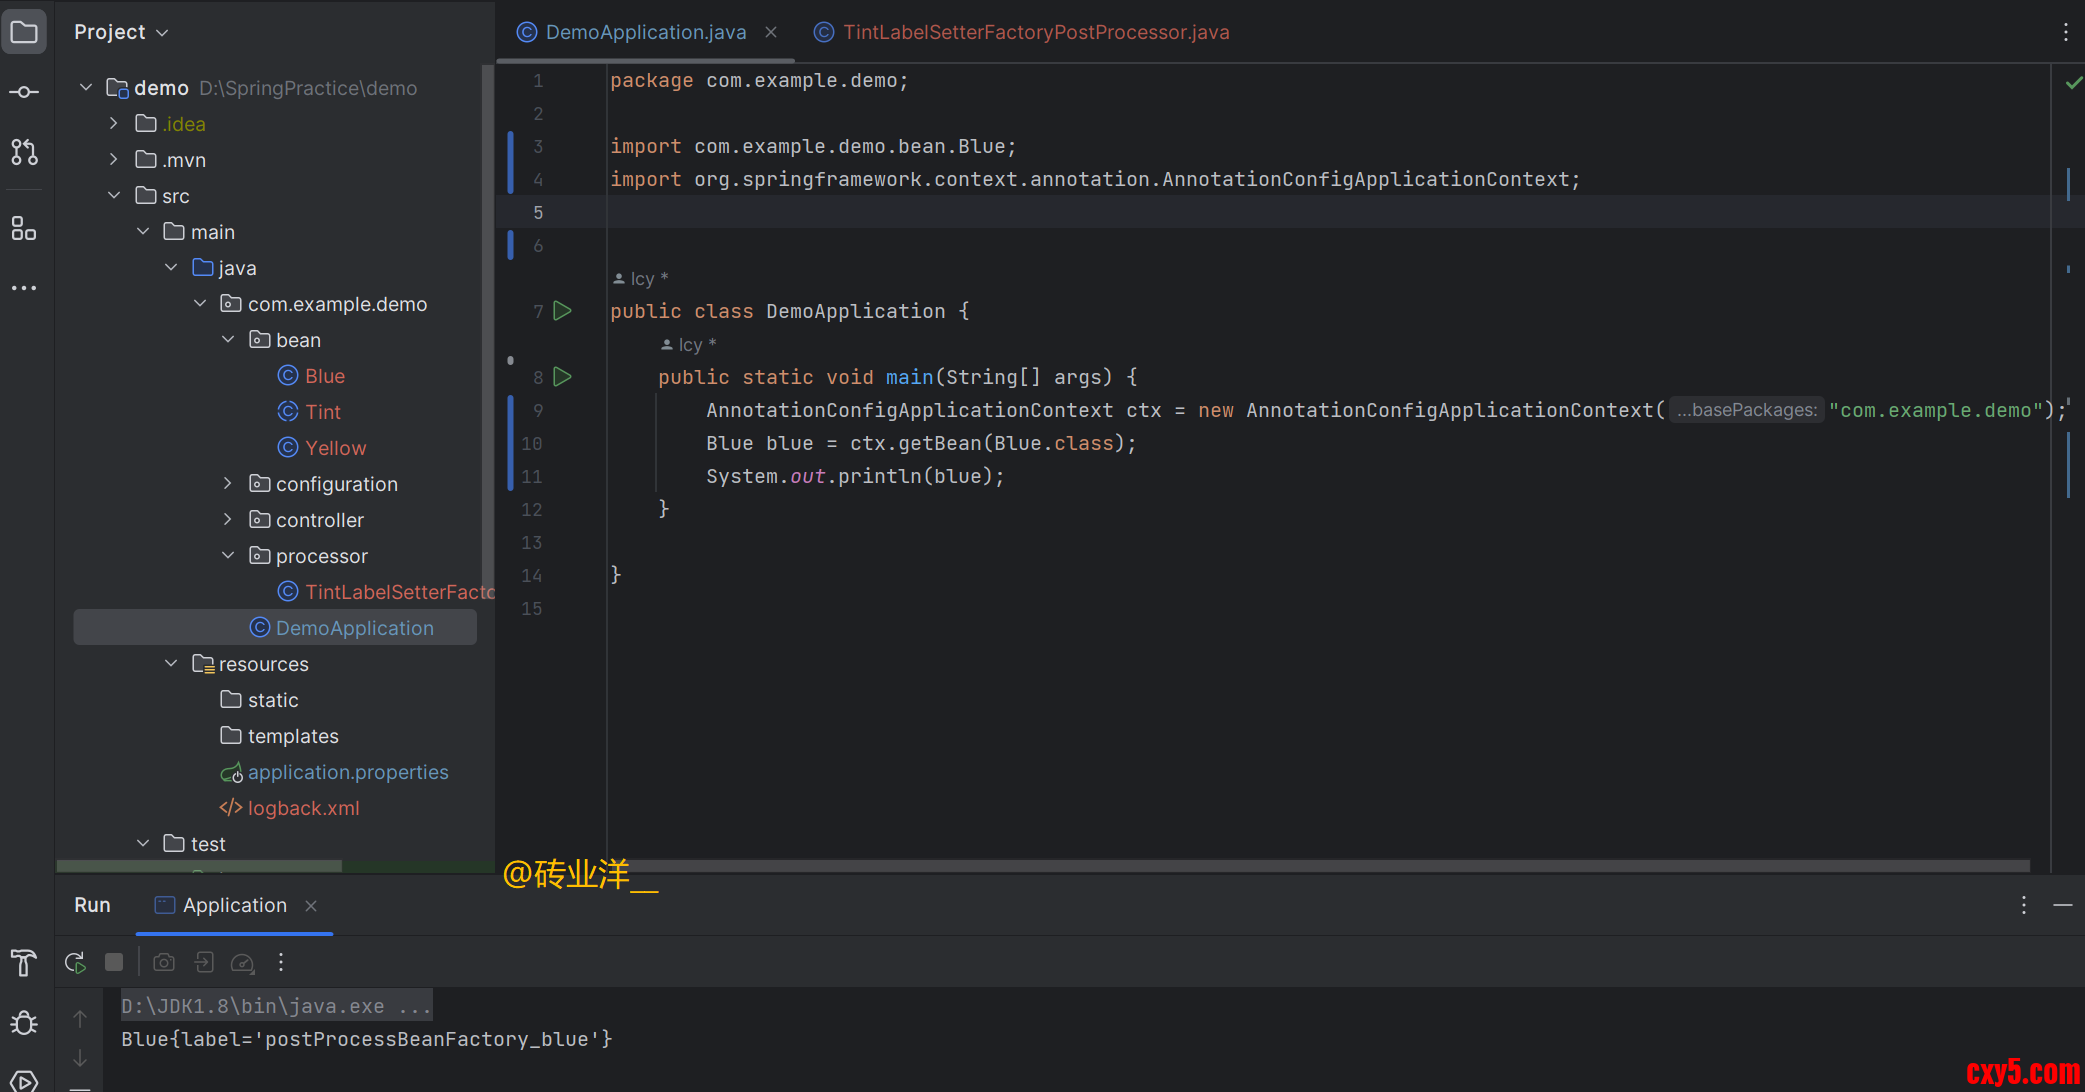Open the Yellow class in project tree

335,448
